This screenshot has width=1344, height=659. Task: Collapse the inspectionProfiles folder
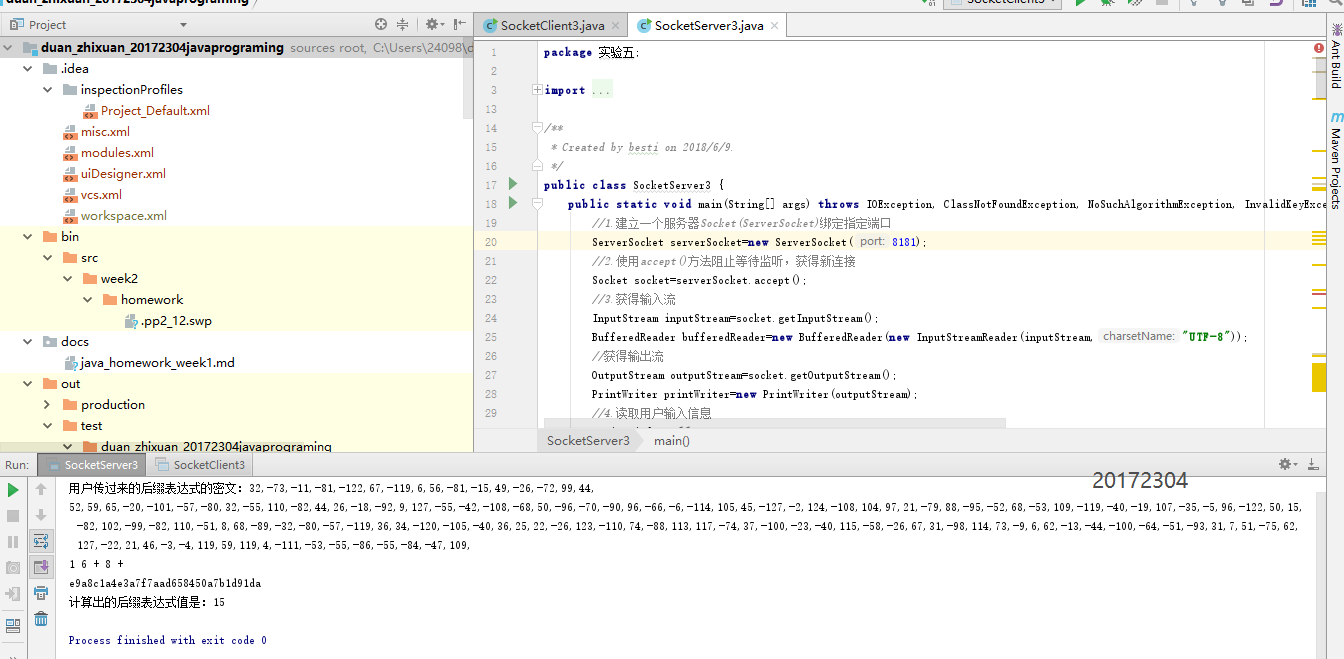tap(47, 90)
